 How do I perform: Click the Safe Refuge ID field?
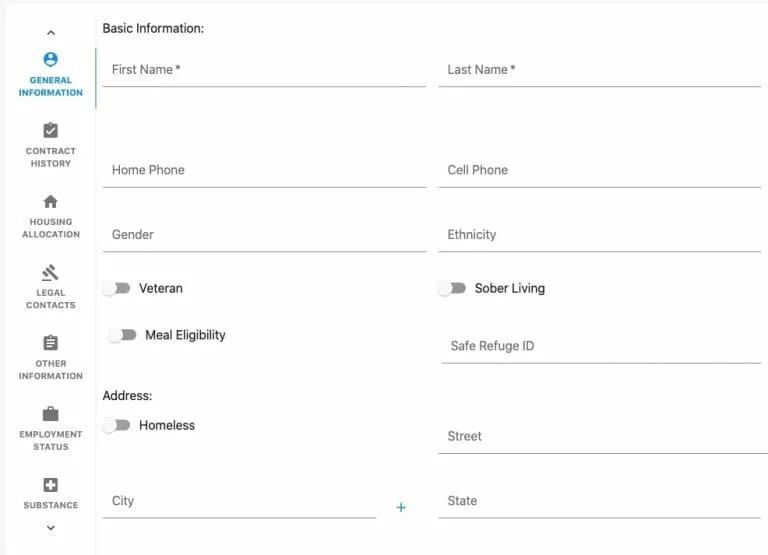(x=600, y=346)
